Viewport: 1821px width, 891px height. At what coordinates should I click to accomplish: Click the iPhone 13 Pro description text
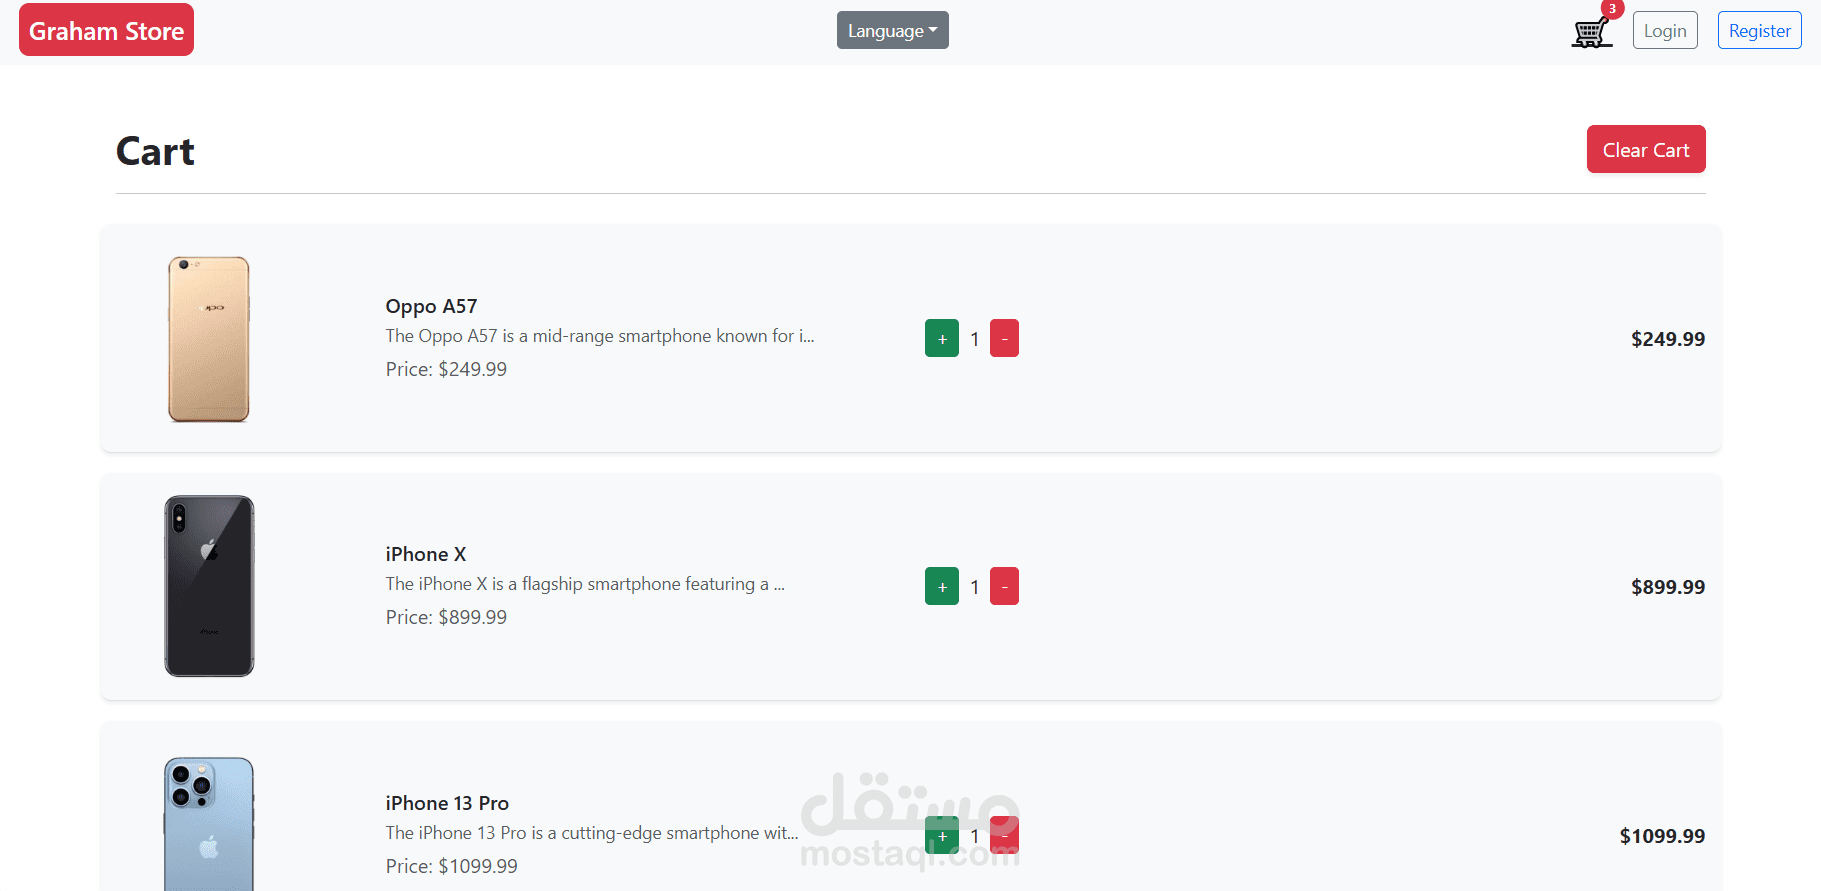coord(592,833)
